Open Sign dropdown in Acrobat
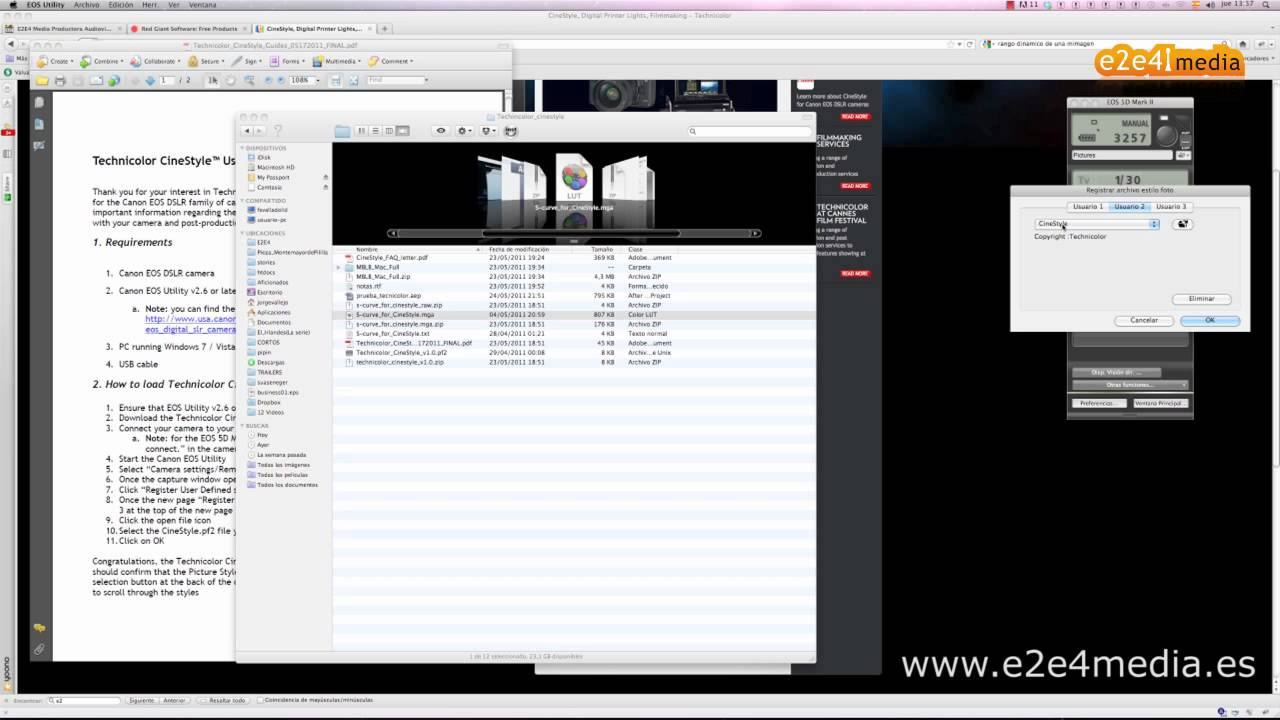This screenshot has width=1280, height=720. 248,61
